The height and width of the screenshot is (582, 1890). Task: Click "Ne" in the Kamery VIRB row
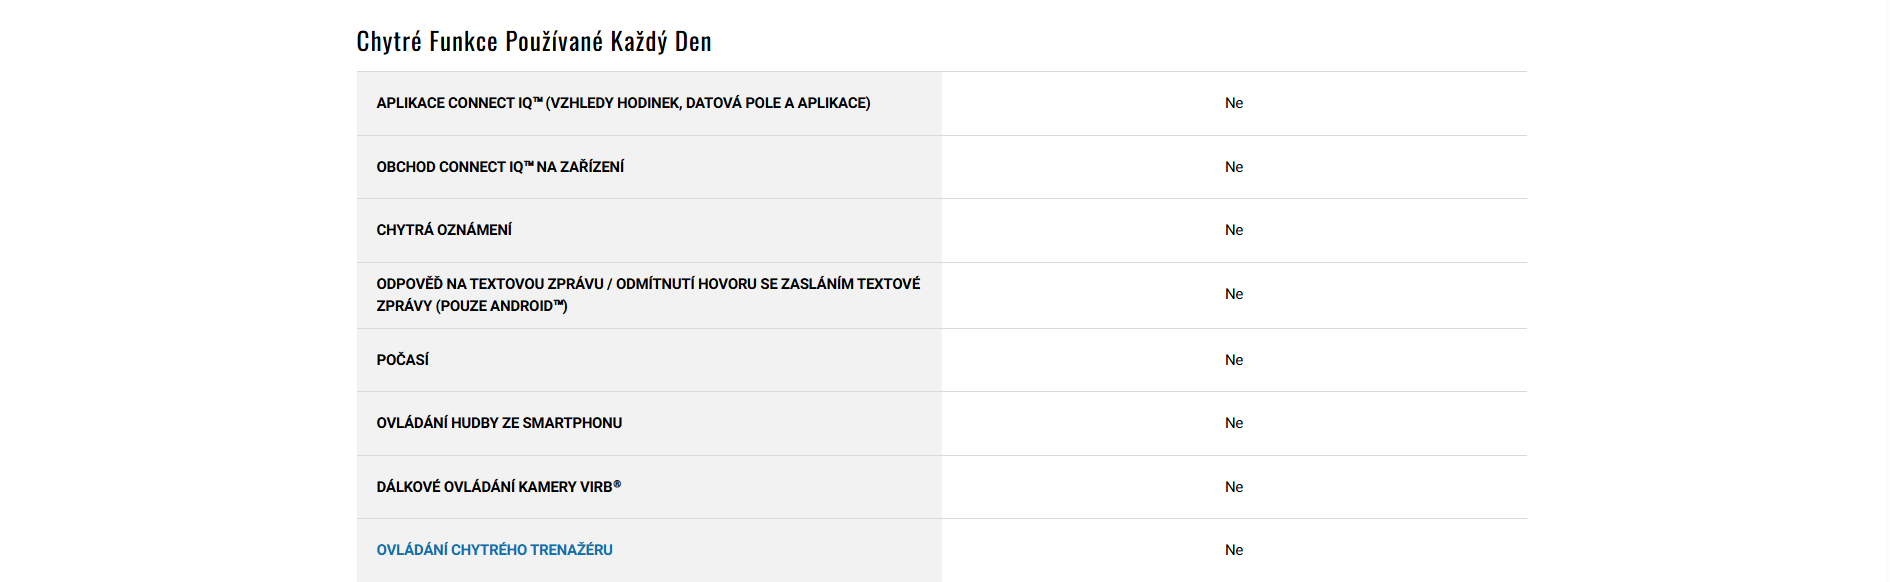[x=1234, y=487]
